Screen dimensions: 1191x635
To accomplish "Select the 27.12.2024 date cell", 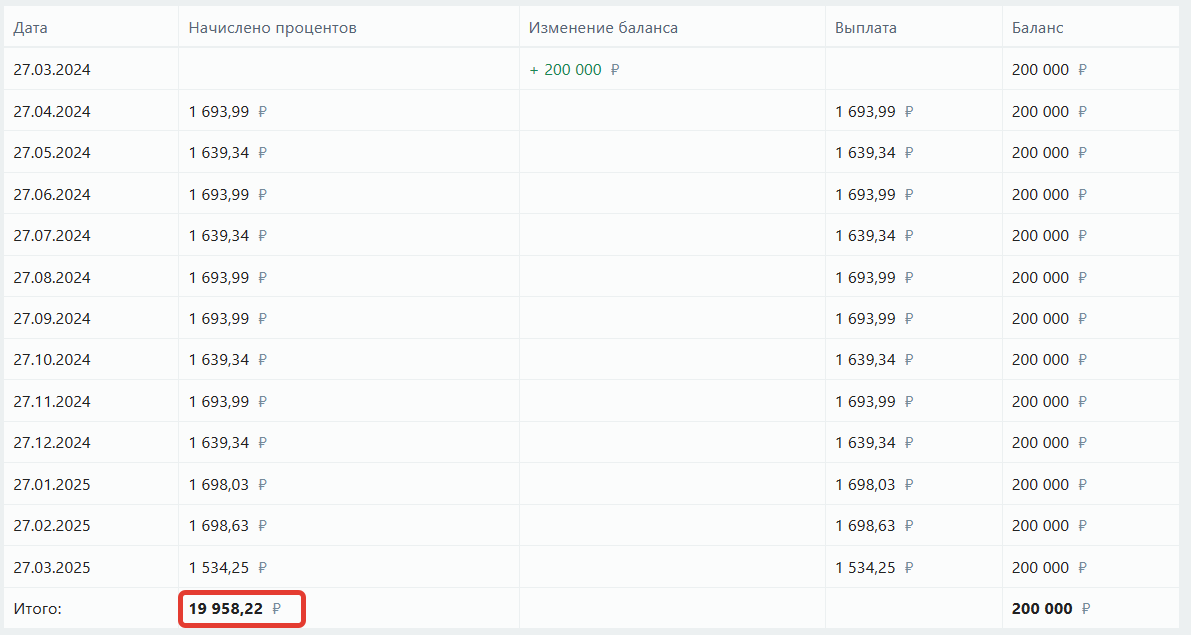I will [x=52, y=443].
